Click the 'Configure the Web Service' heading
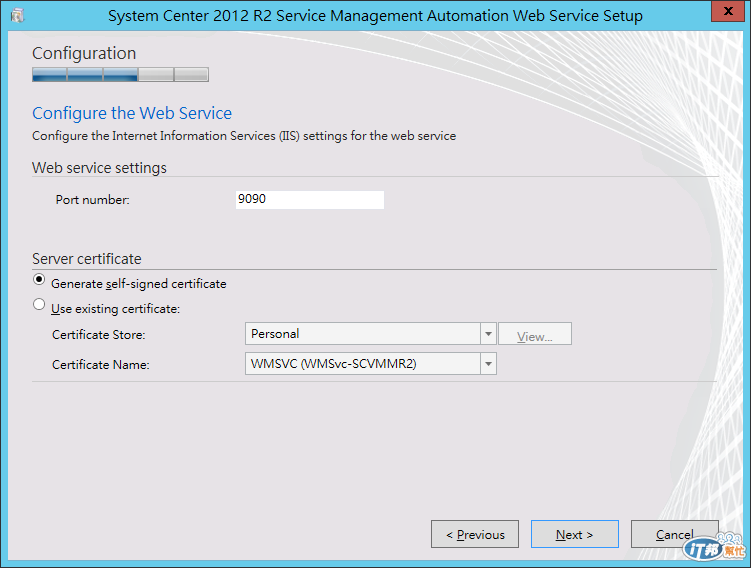The height and width of the screenshot is (568, 751). 132,113
